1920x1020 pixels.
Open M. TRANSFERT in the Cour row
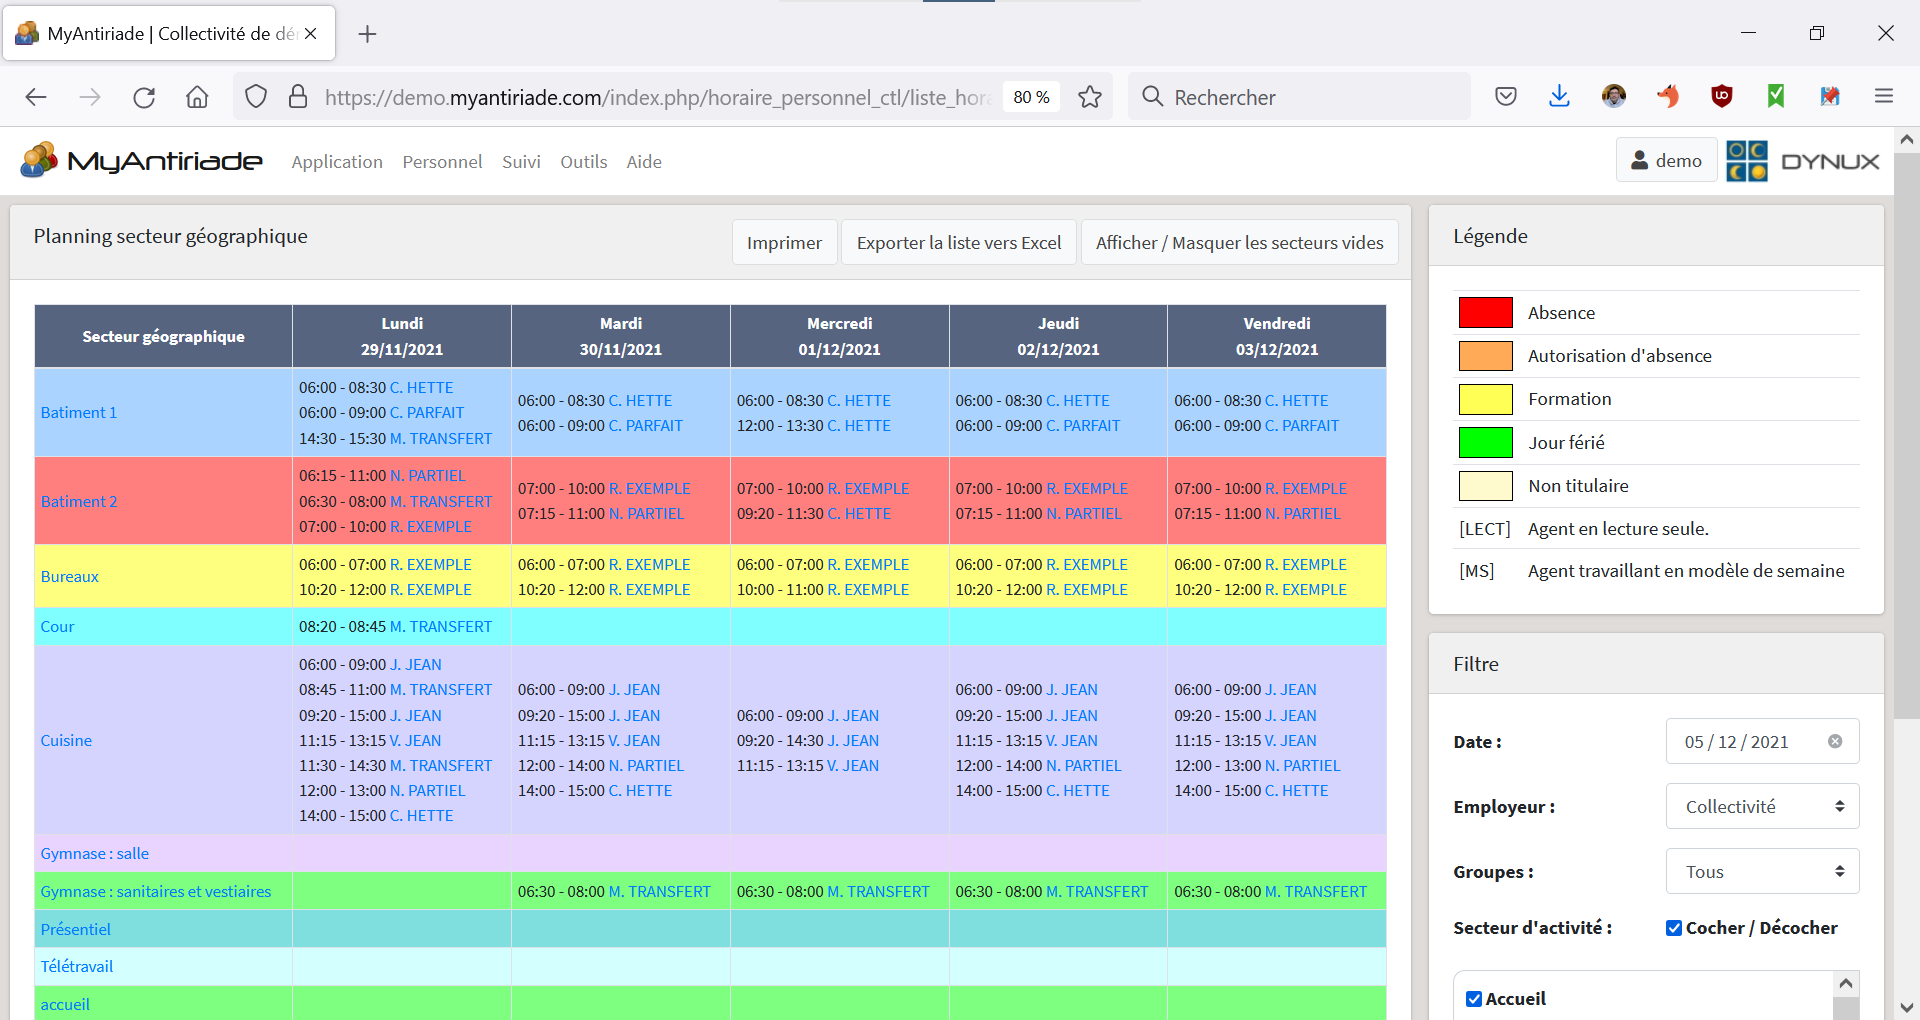(441, 626)
